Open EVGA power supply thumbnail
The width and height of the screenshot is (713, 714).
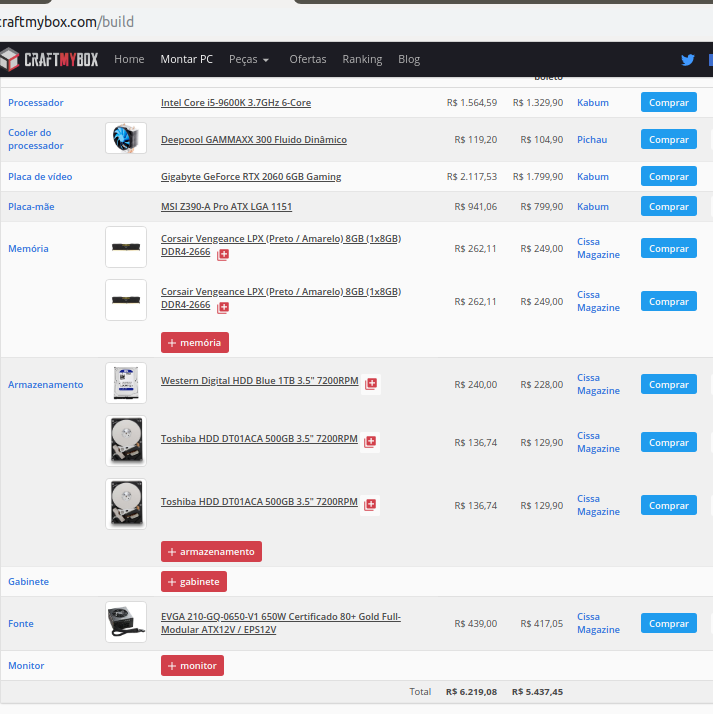click(x=126, y=622)
